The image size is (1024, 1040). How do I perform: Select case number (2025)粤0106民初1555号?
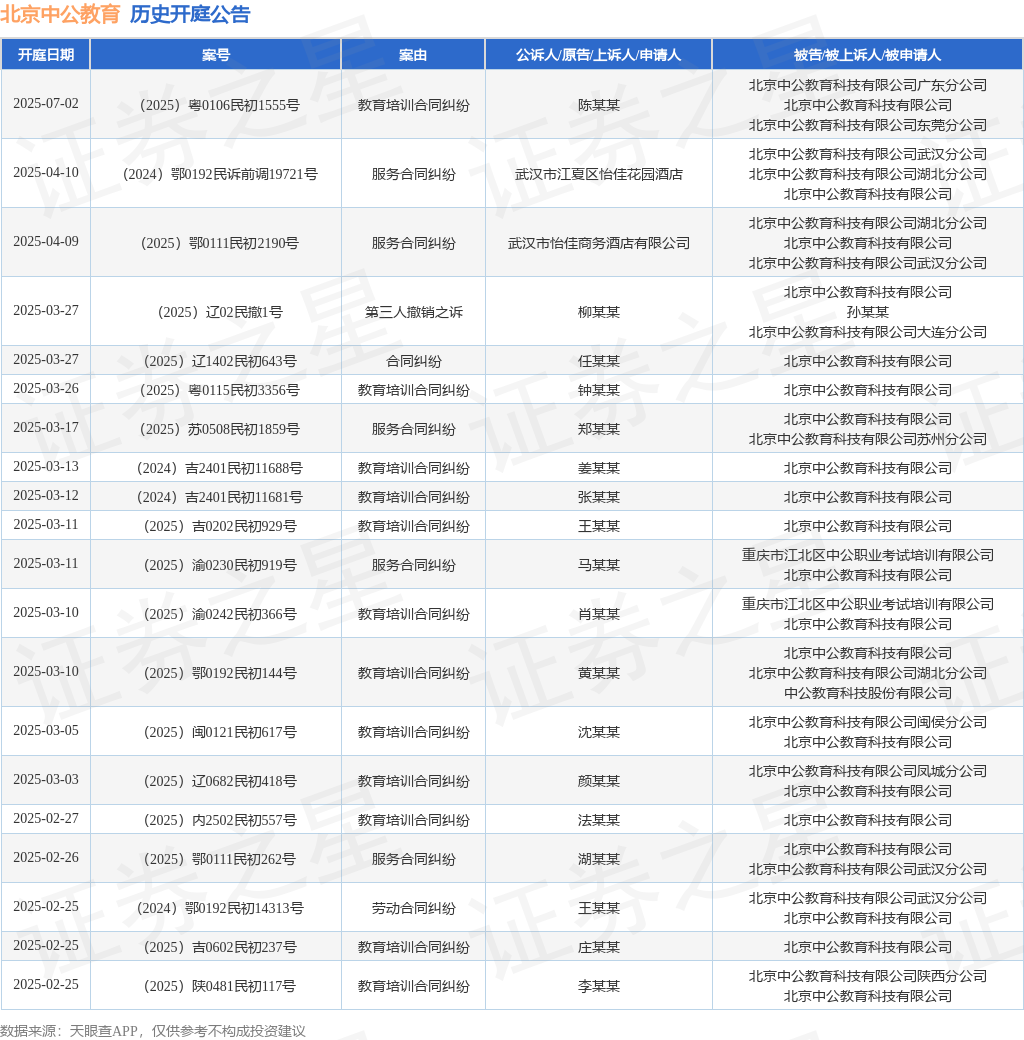coord(216,105)
